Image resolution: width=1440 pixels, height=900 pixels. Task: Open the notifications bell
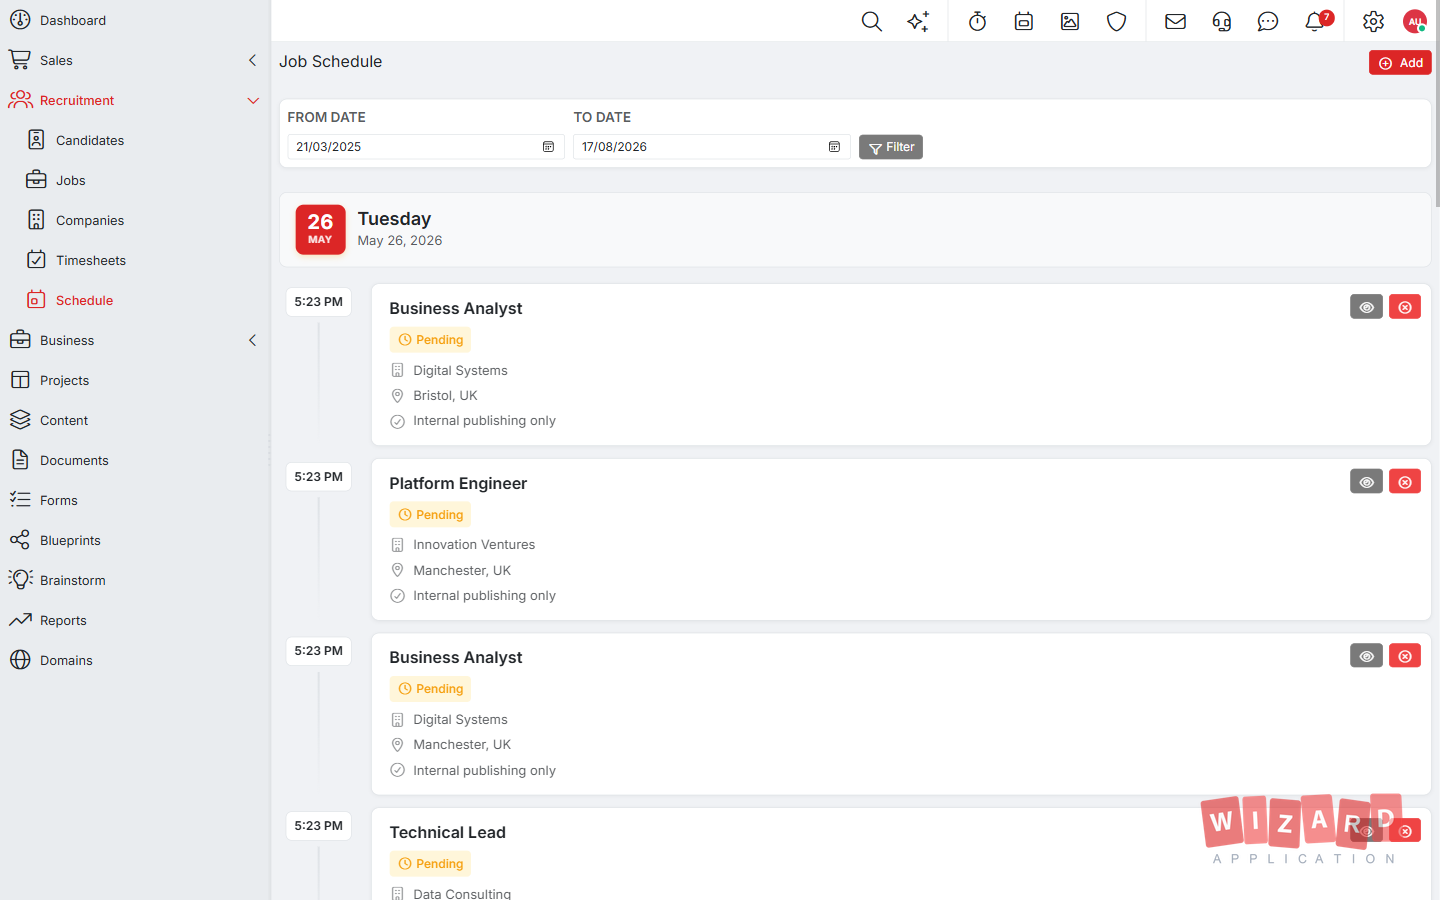point(1315,21)
